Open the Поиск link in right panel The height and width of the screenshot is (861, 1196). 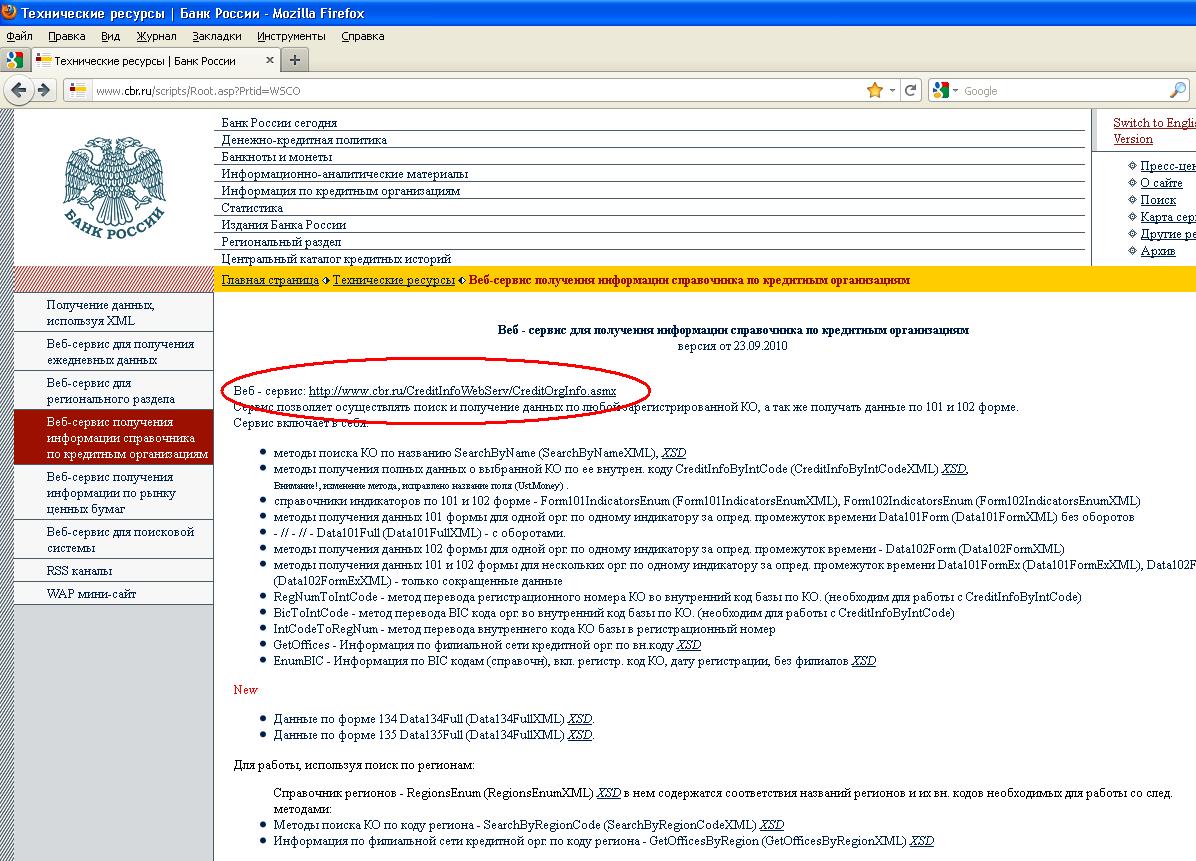1158,199
